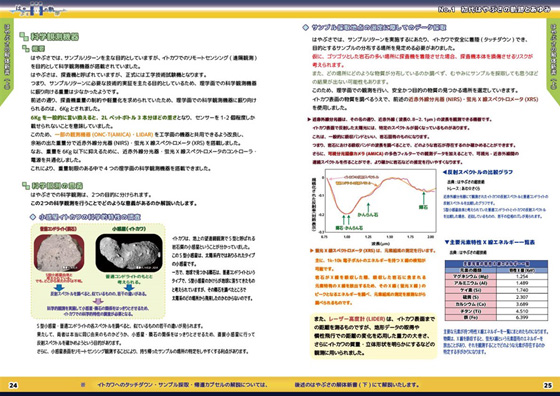Screen dimensions: 560x396
Task: Click the diamond bullet before 小惑星イトカワの科学的特性の調査
Action: click(33, 217)
